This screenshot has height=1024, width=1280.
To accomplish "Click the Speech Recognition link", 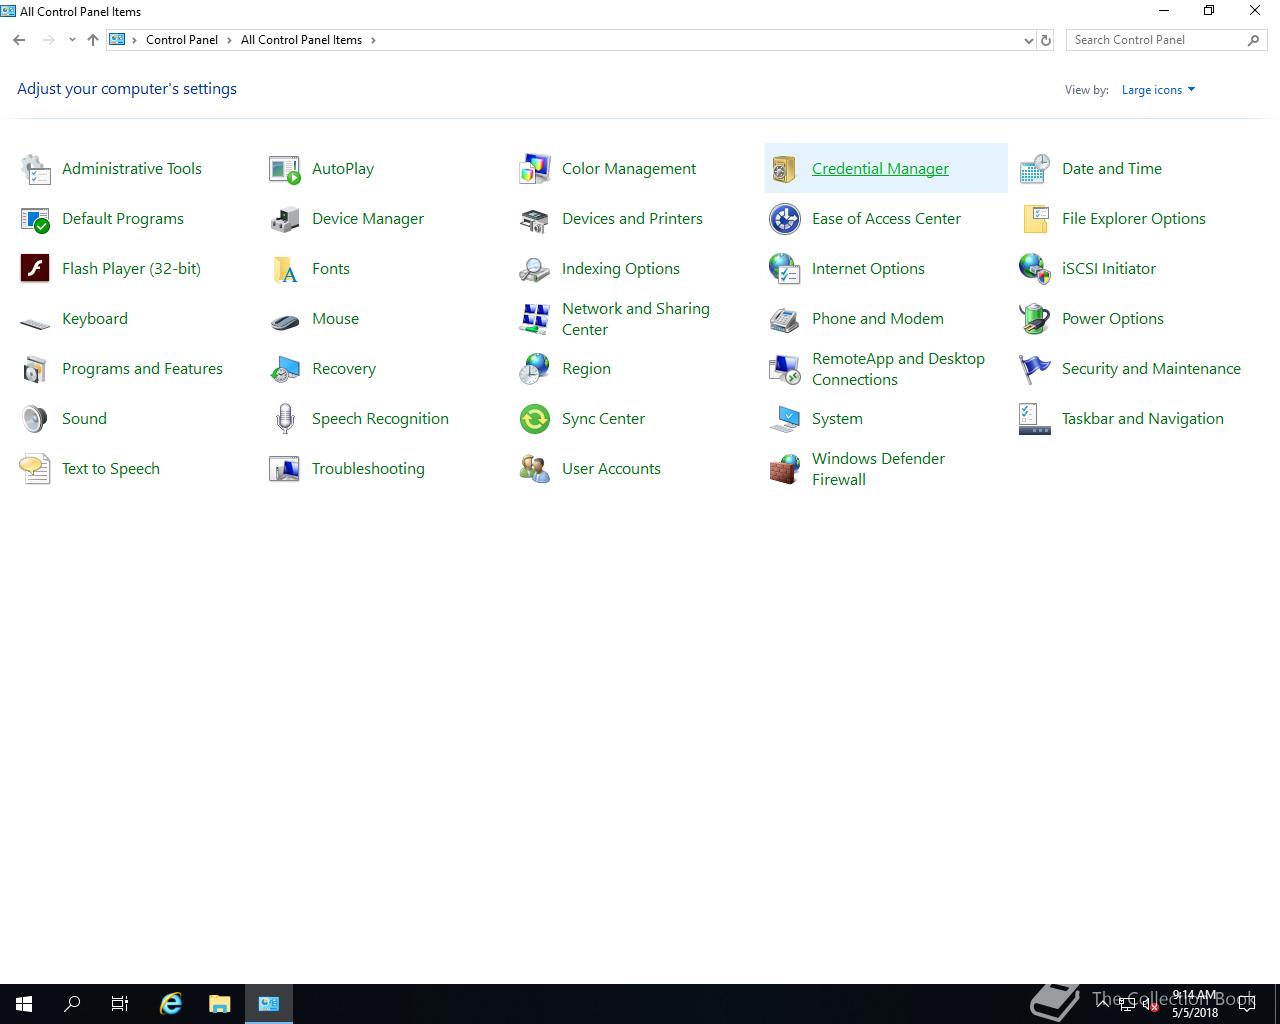I will click(x=380, y=419).
